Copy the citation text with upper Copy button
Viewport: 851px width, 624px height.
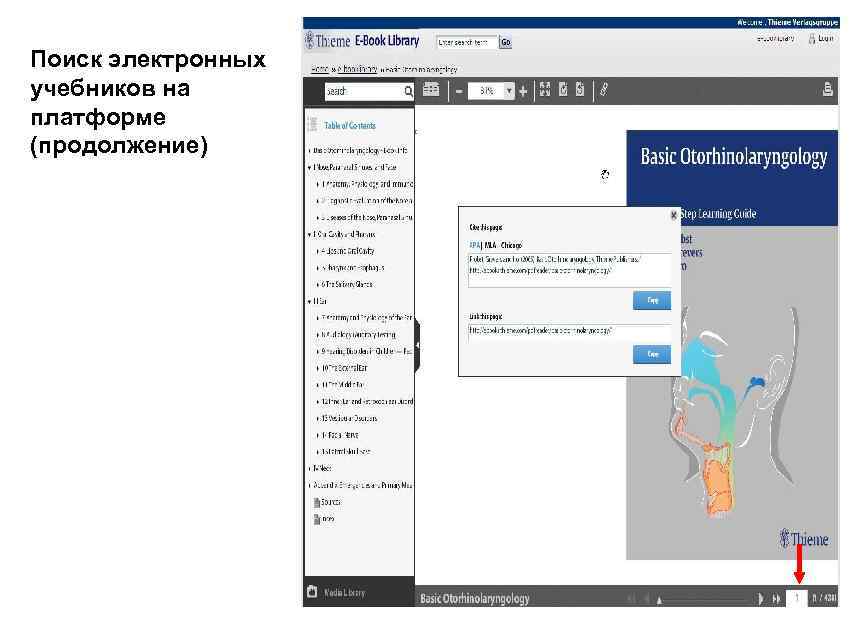click(x=652, y=300)
